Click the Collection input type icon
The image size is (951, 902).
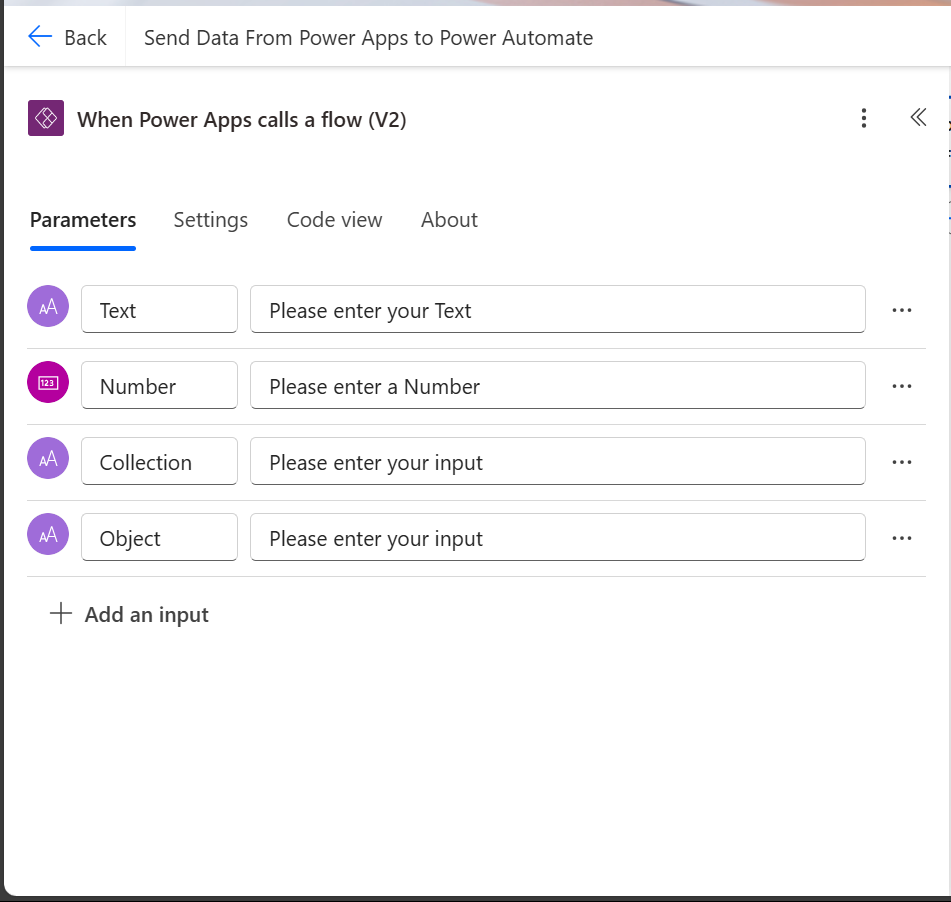[48, 458]
